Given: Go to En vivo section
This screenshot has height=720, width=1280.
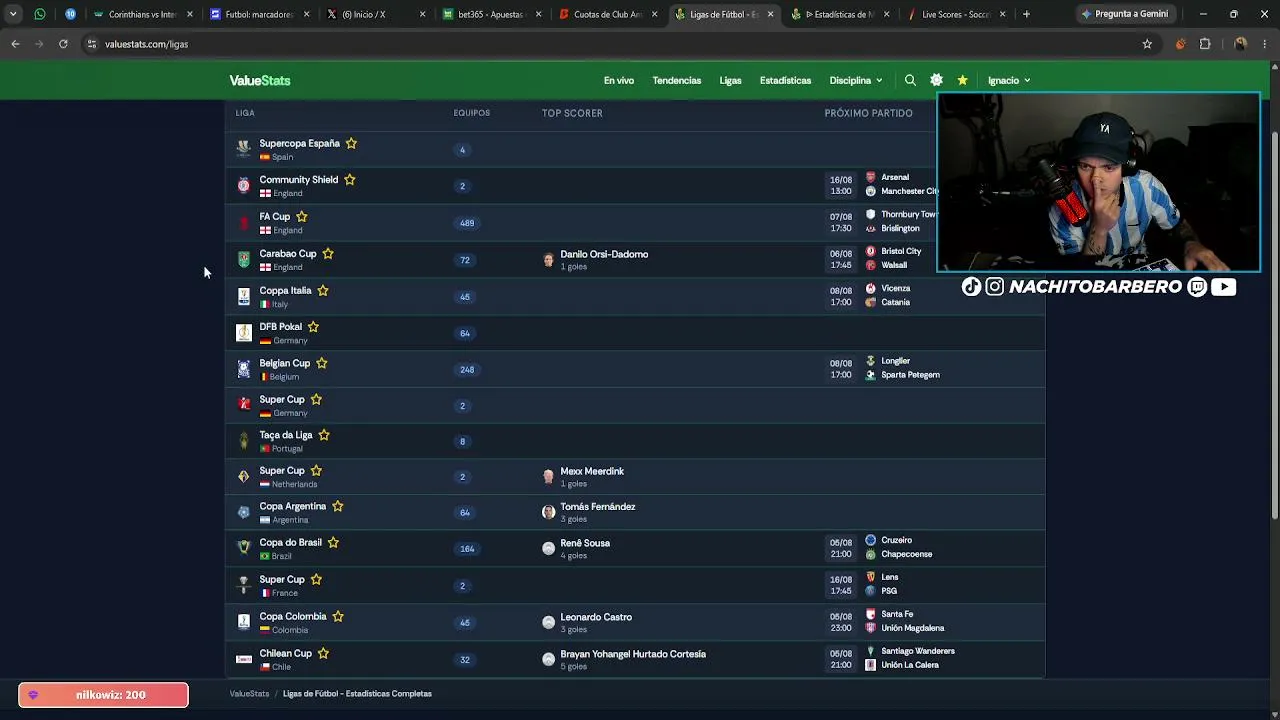Looking at the screenshot, I should pos(618,80).
